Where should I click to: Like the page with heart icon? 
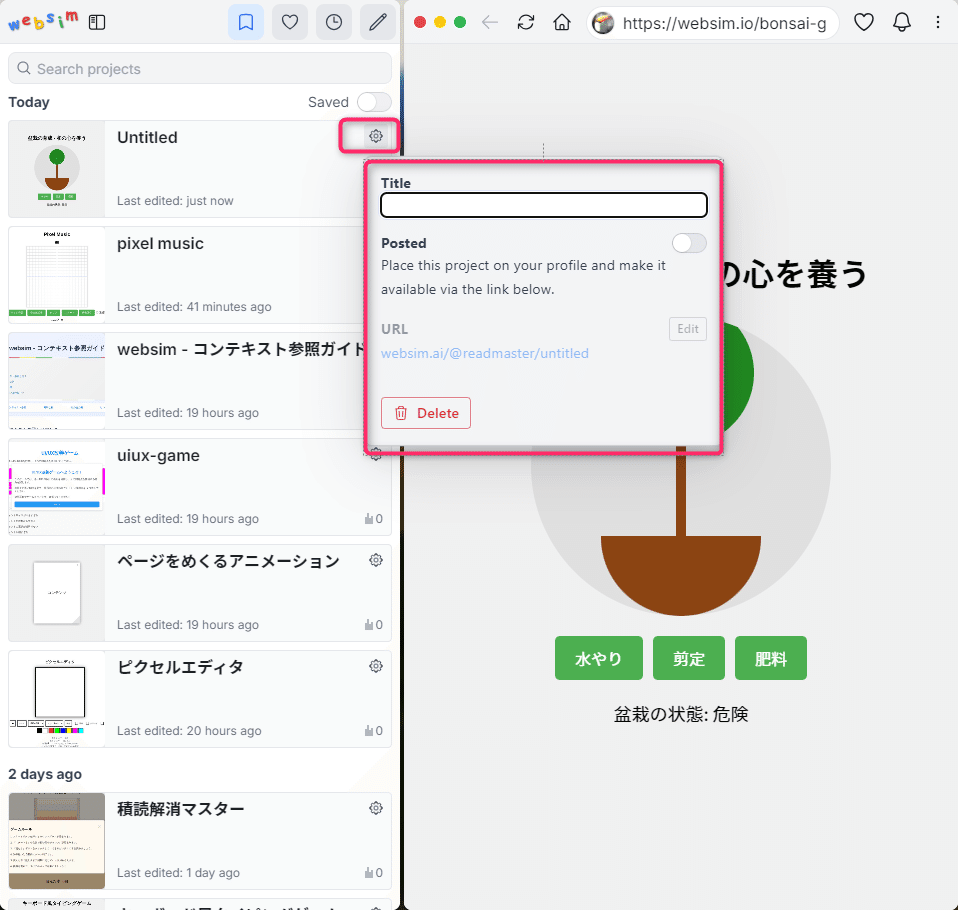click(863, 23)
